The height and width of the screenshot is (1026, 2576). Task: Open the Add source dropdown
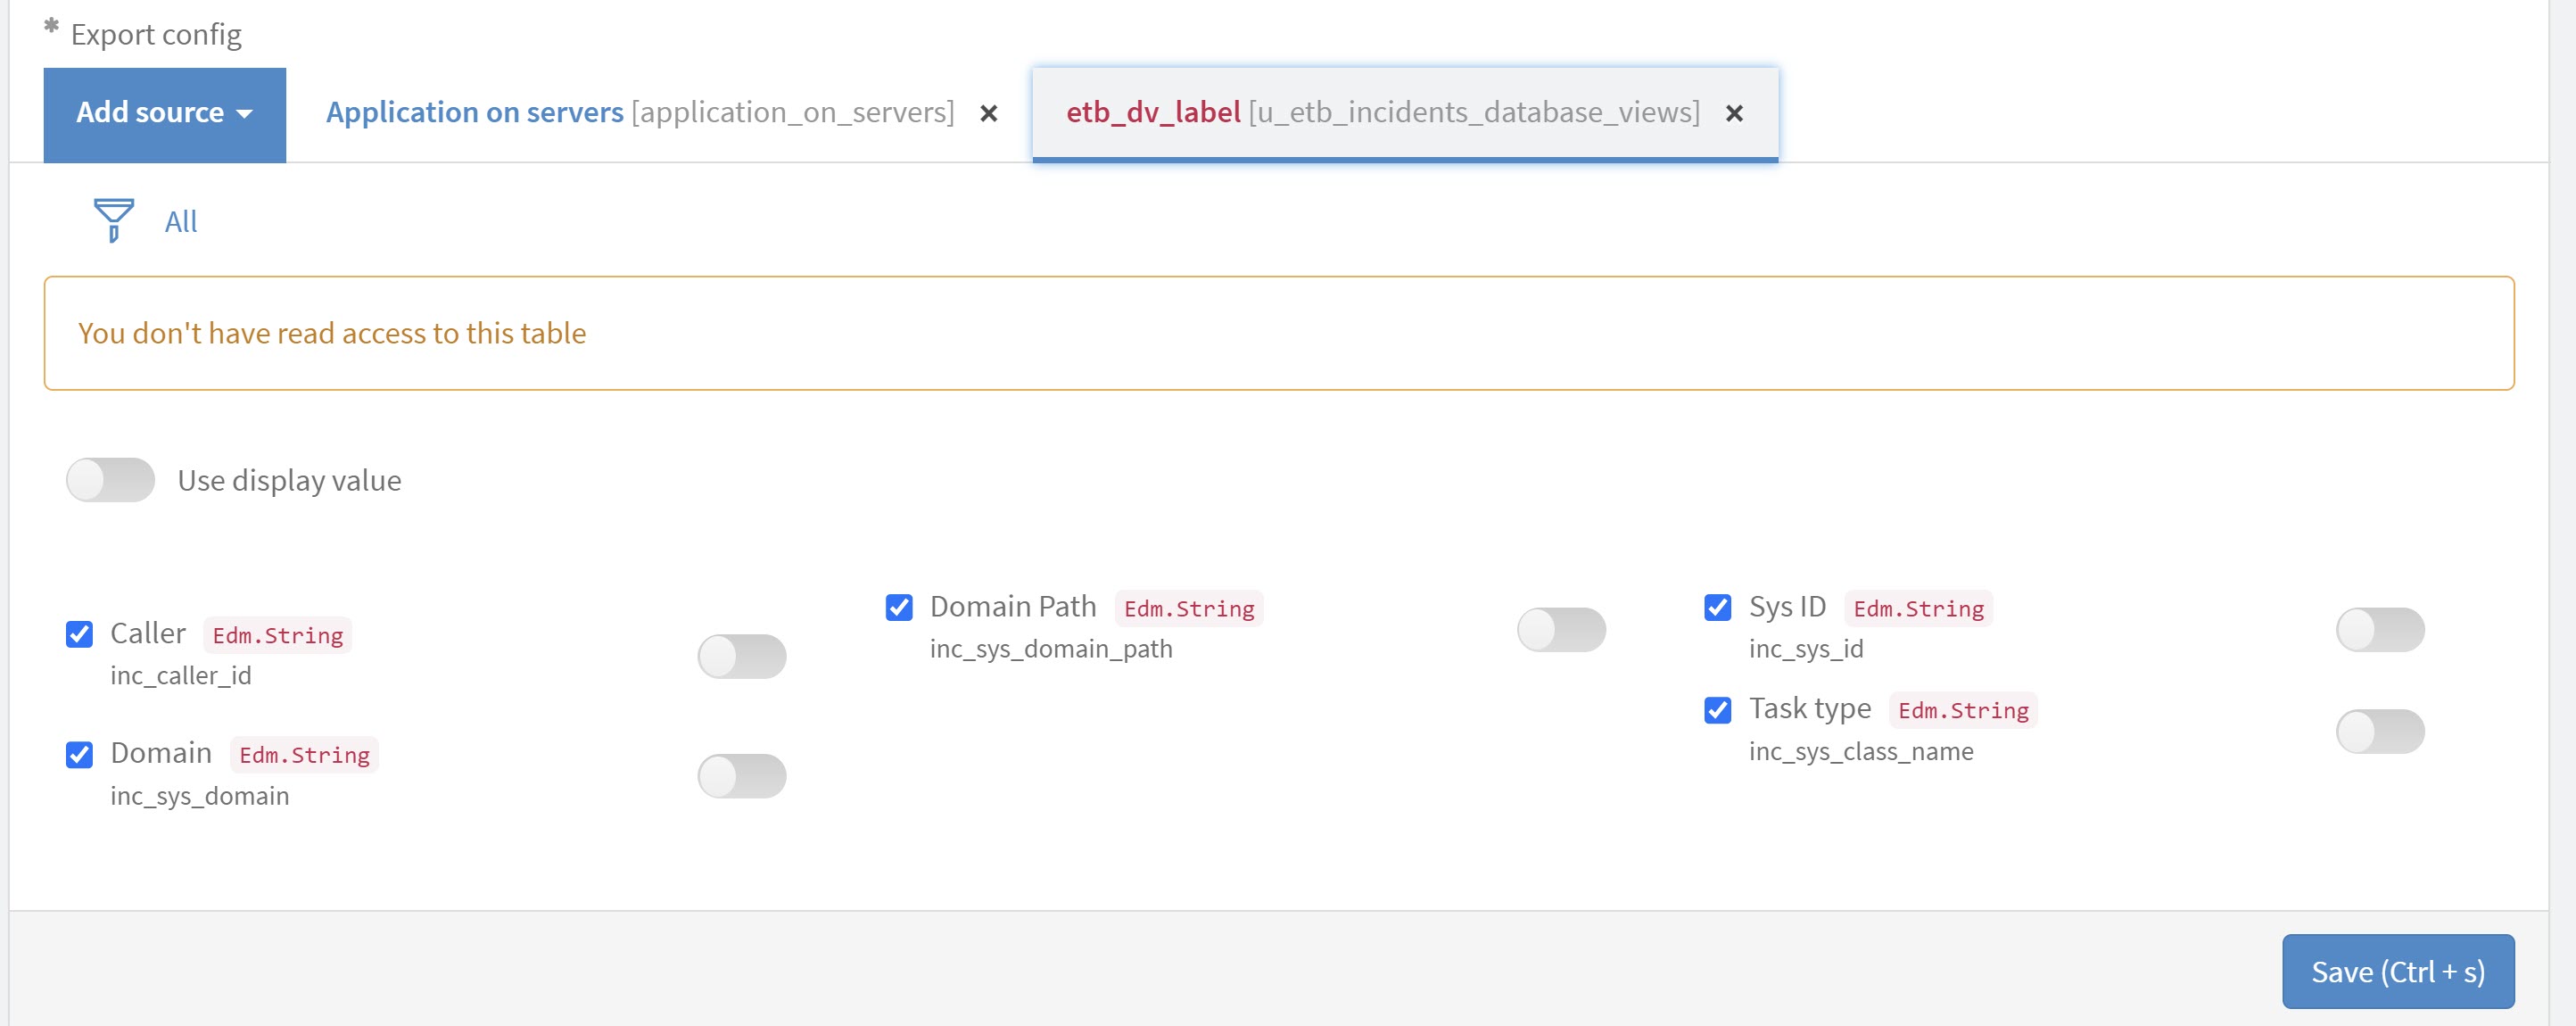[164, 113]
